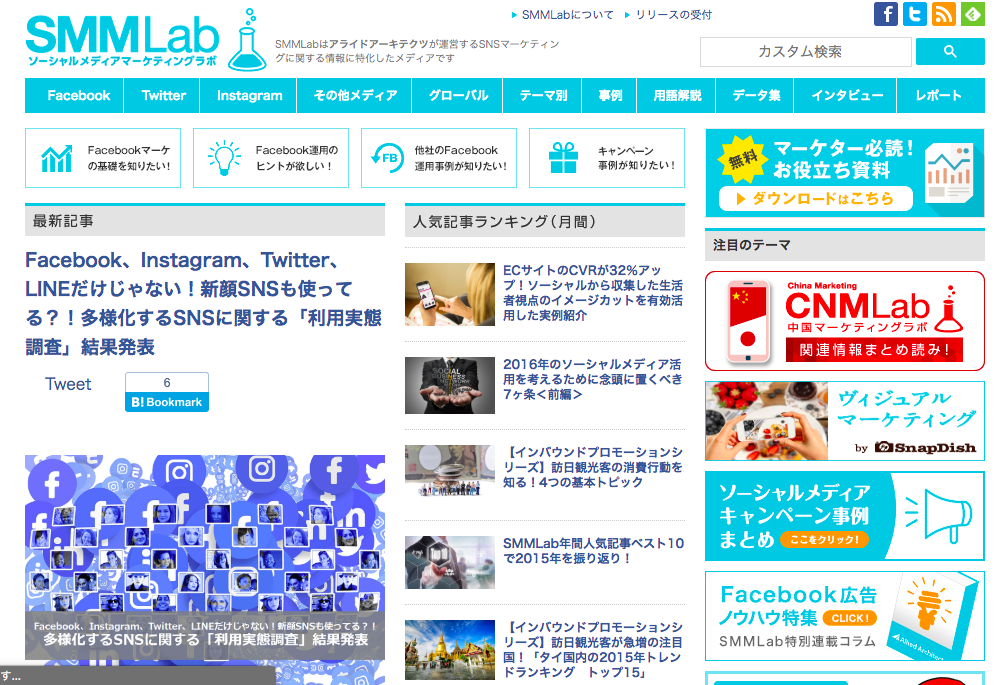Open ranking article 2016年のソーシャルメディア活用
Viewport: 1000px width, 685px height.
coord(592,379)
